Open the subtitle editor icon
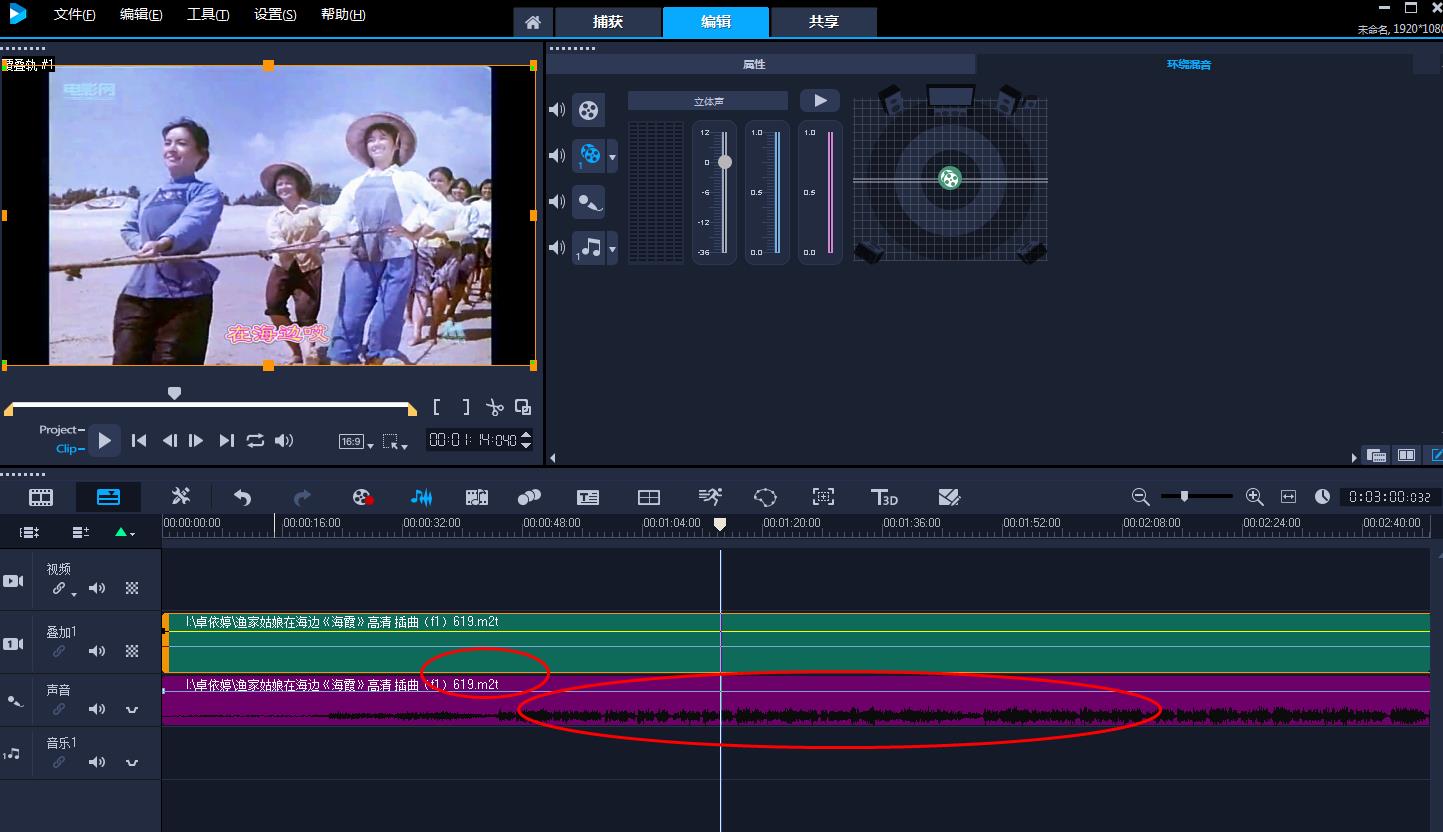 click(x=588, y=497)
